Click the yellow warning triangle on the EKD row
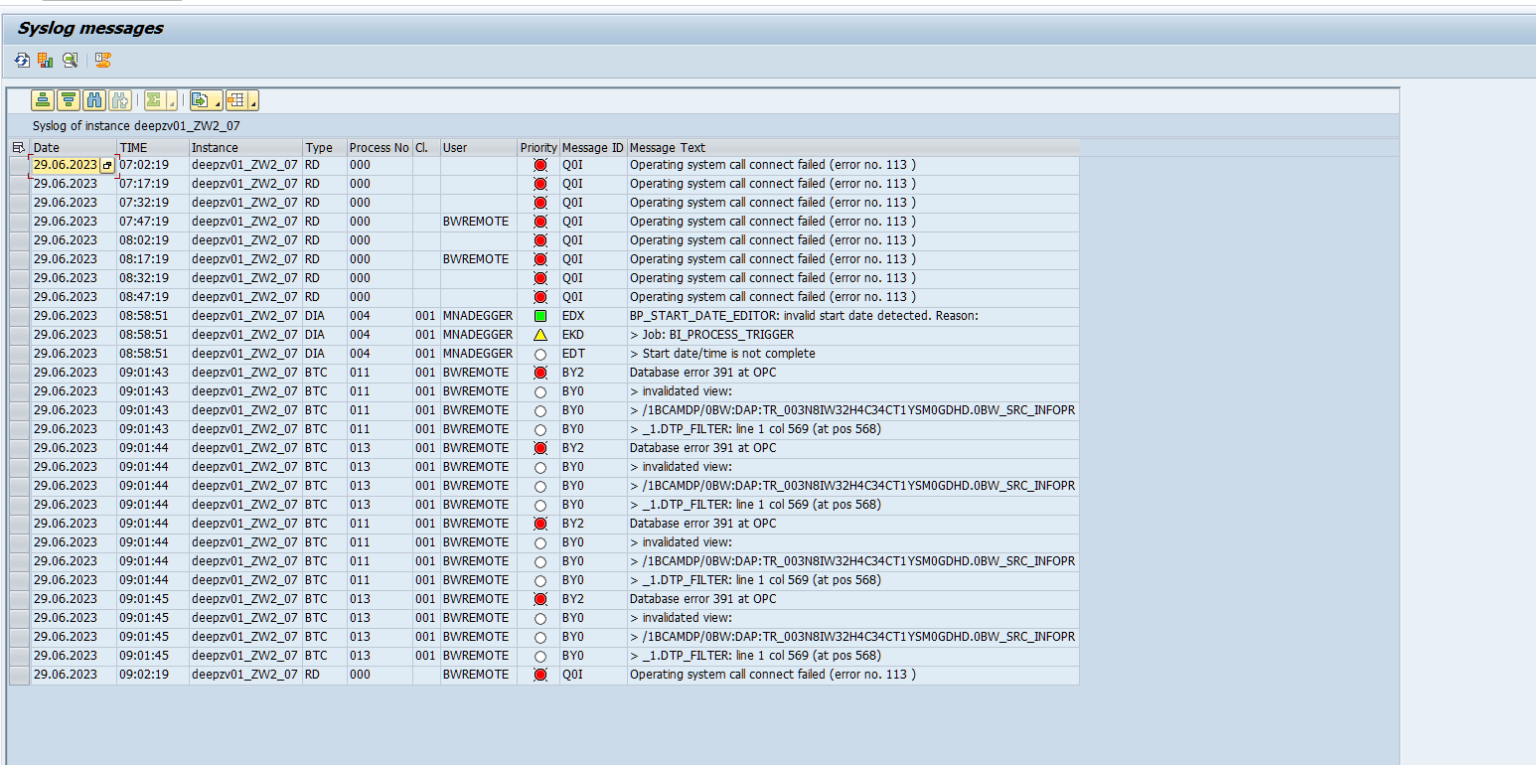 538,334
